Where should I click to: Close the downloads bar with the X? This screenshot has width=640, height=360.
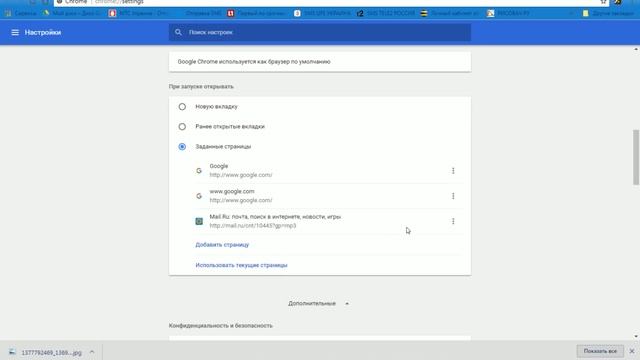click(x=632, y=351)
